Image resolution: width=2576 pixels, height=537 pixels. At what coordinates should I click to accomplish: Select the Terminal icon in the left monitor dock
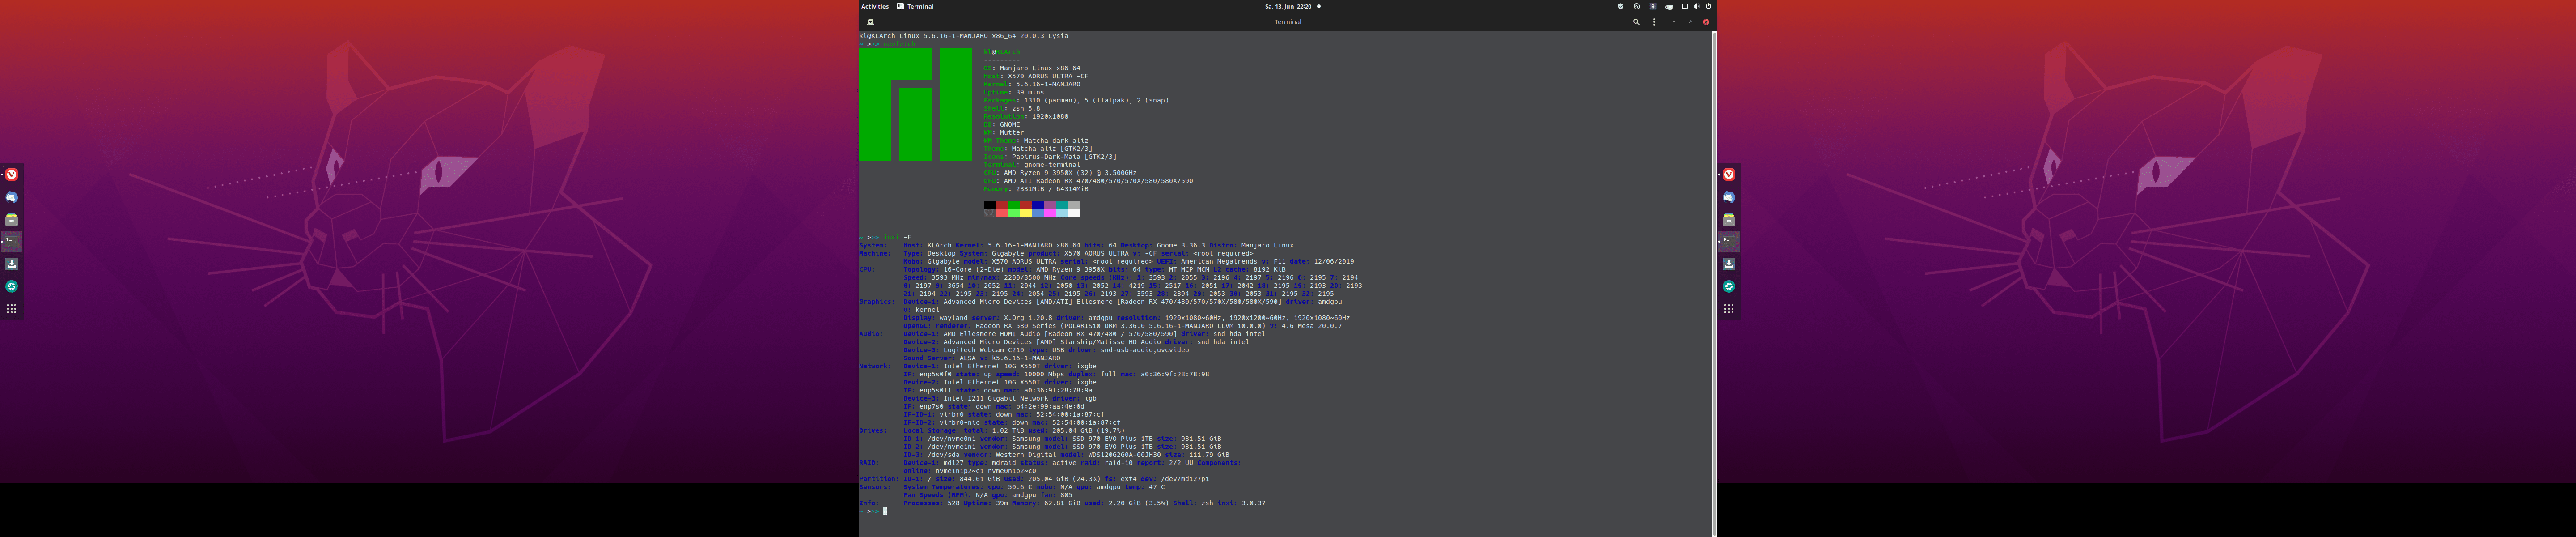(x=12, y=241)
